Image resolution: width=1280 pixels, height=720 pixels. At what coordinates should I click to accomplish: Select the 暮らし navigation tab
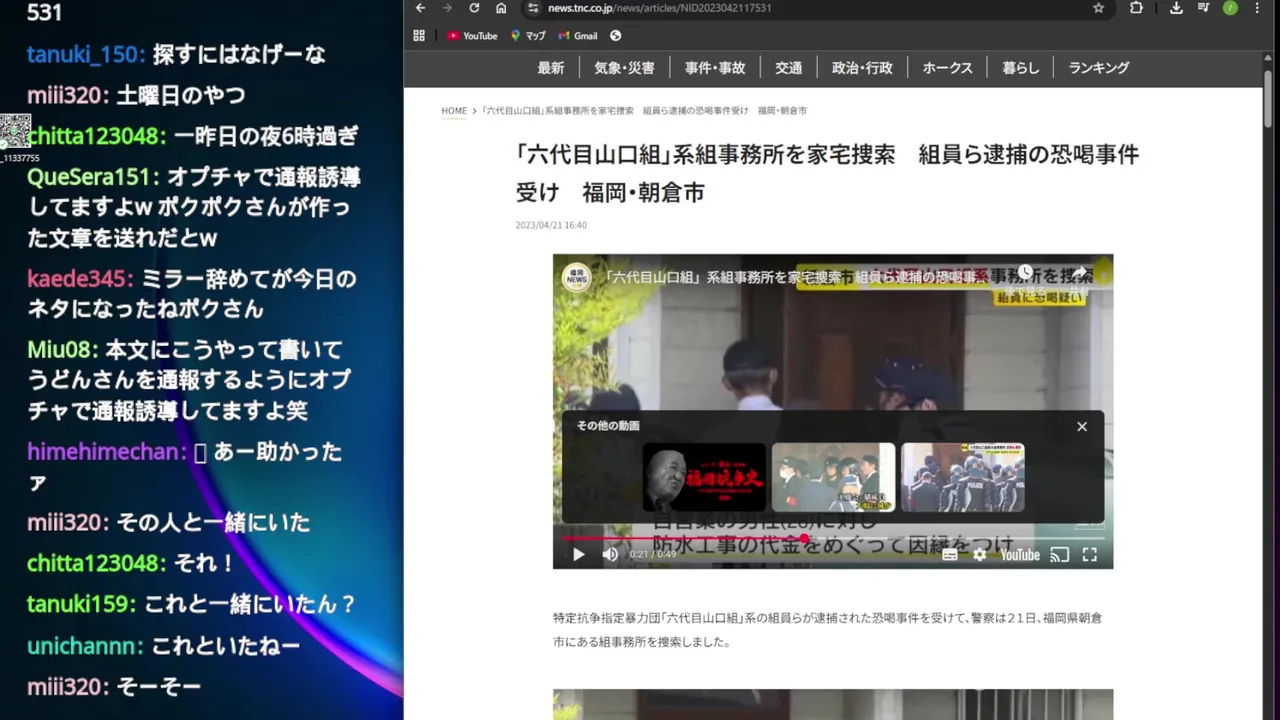pos(1021,68)
